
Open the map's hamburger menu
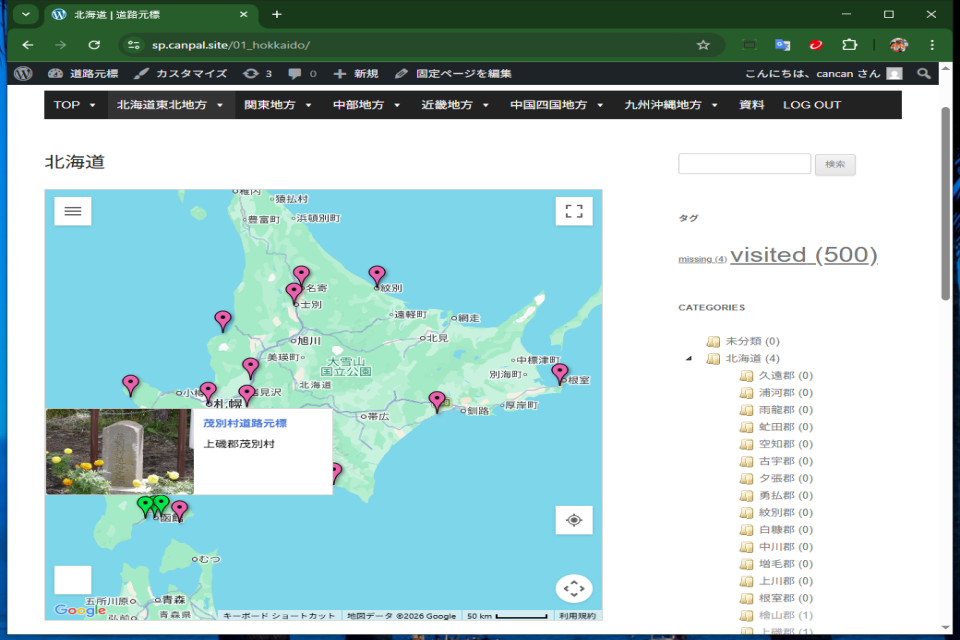73,211
